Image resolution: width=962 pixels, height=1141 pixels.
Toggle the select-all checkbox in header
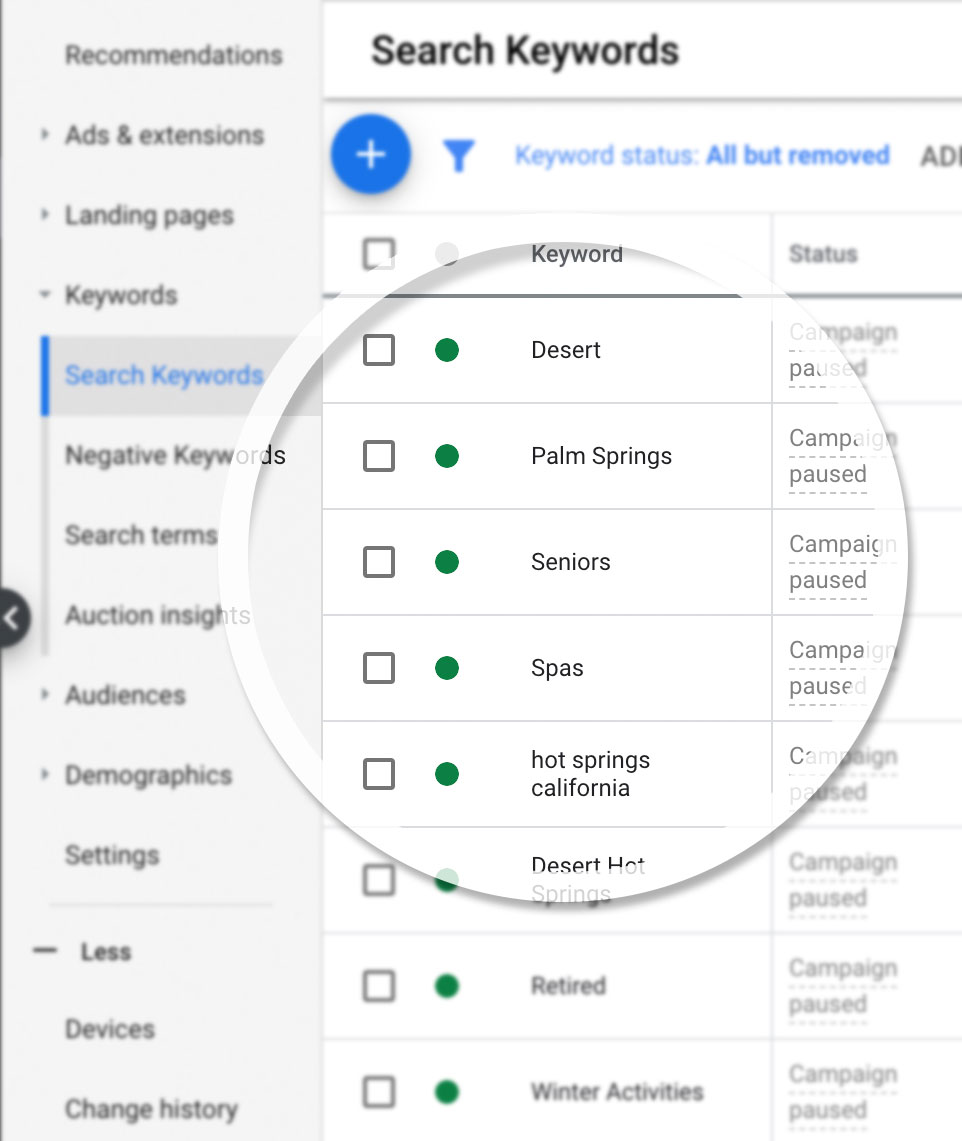379,254
